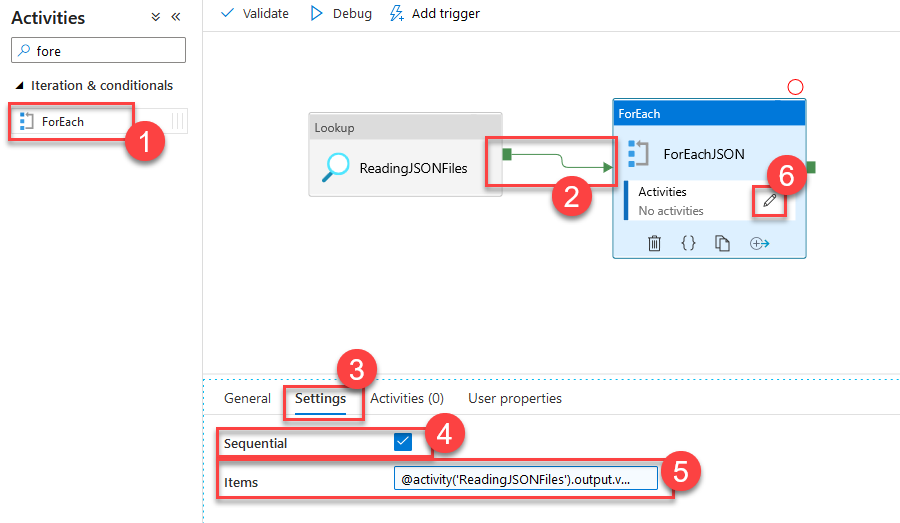Viewport: 900px width, 523px height.
Task: Switch to User properties tab
Action: coord(515,398)
